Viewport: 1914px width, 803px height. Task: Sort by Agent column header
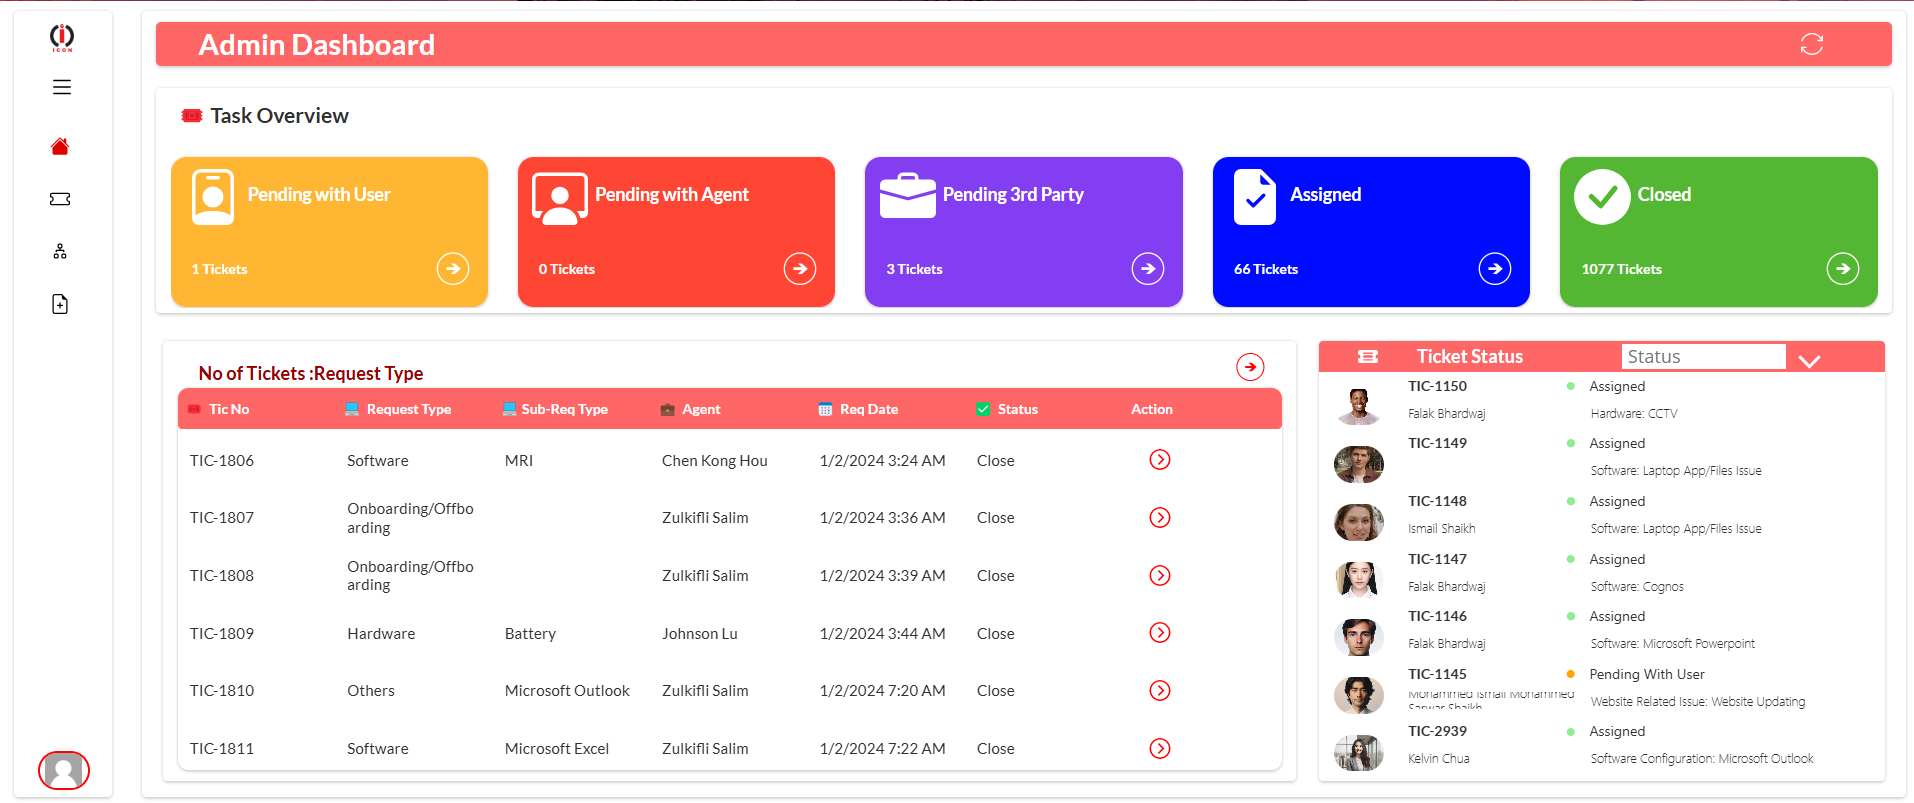click(x=701, y=409)
